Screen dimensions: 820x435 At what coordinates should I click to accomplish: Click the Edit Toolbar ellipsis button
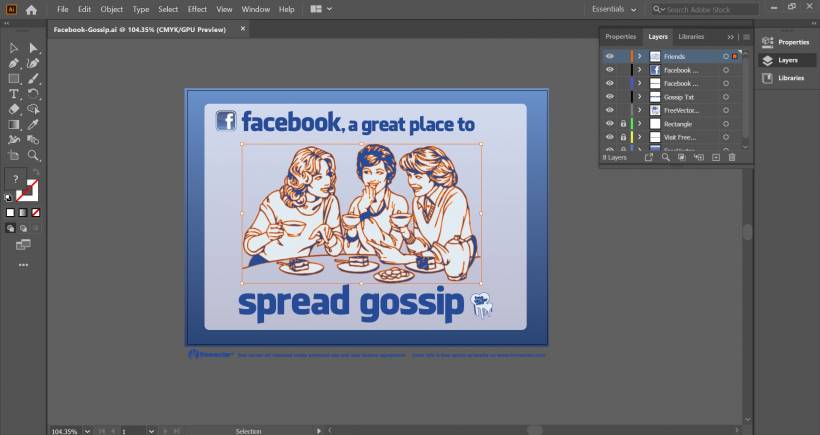23,265
